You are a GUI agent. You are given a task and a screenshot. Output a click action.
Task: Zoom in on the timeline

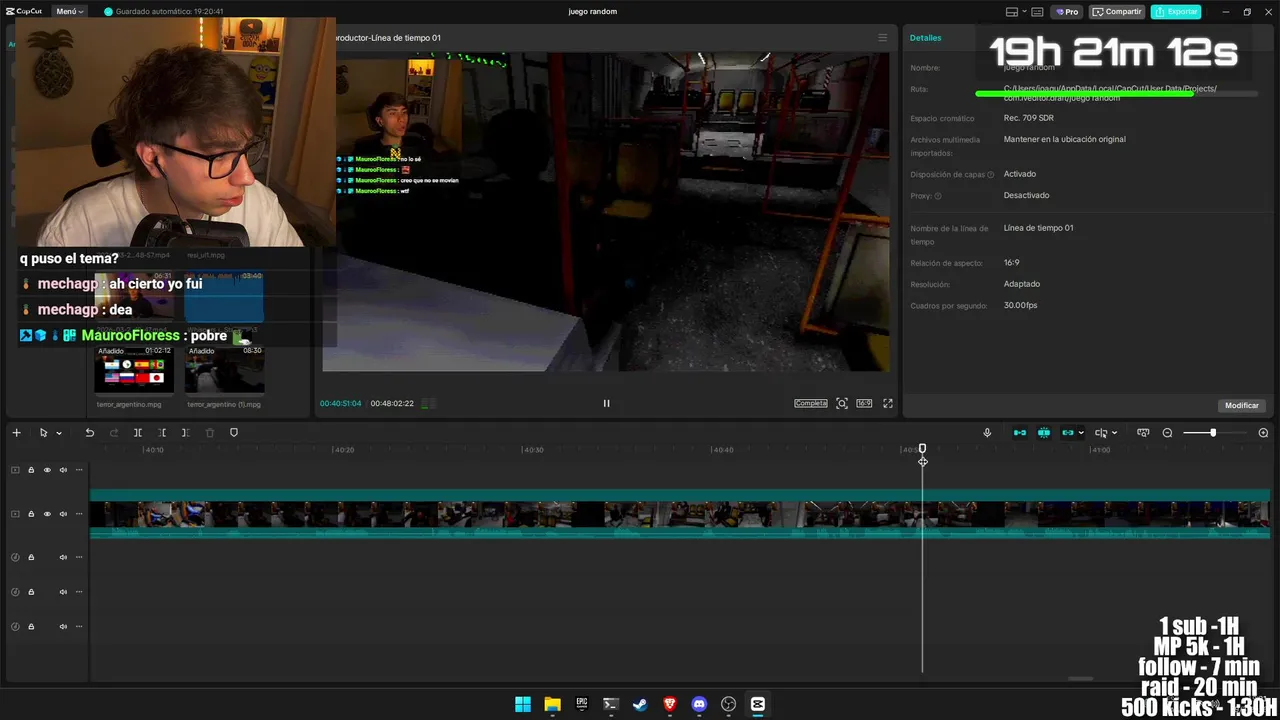point(1263,433)
